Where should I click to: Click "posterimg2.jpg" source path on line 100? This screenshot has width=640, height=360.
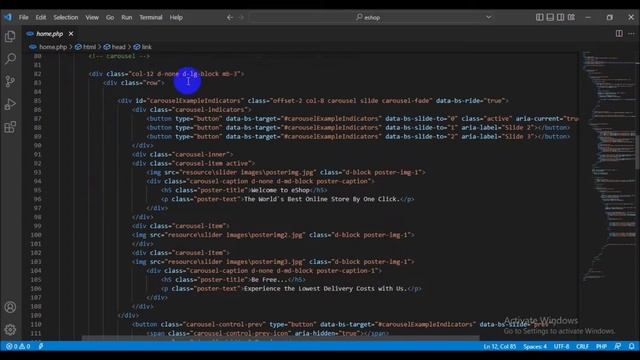[x=276, y=235]
